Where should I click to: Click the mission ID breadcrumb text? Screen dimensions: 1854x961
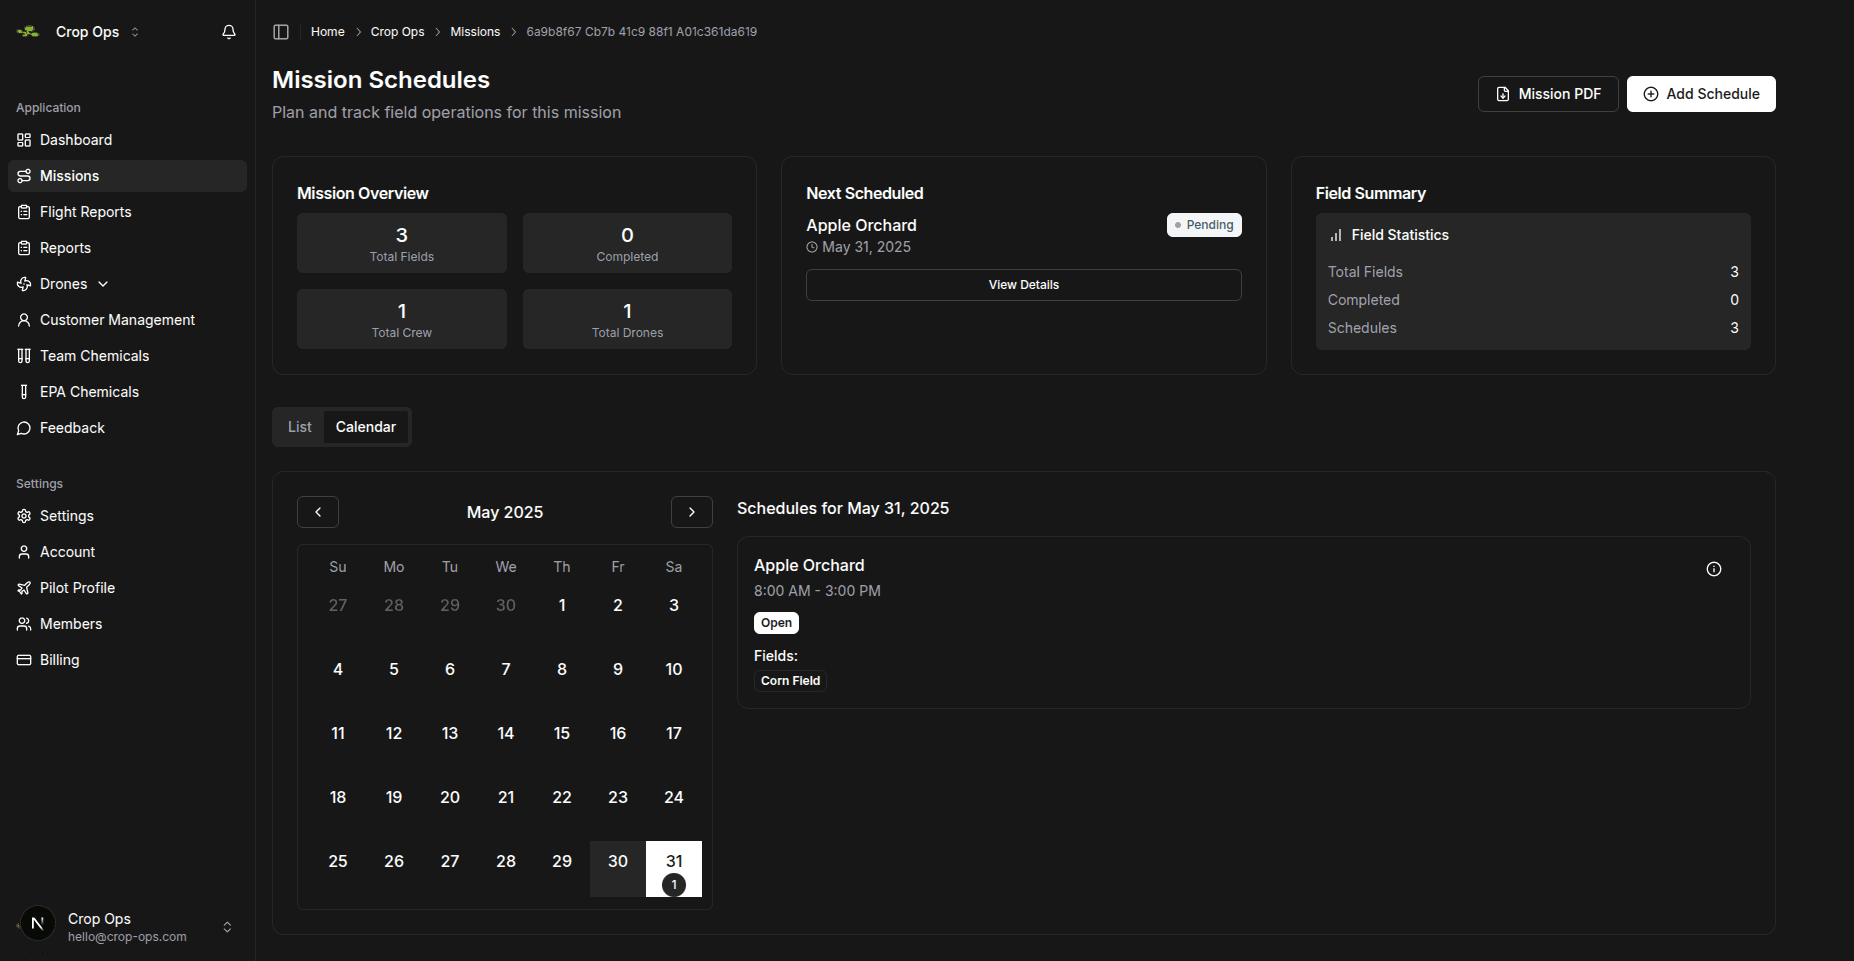(x=642, y=32)
